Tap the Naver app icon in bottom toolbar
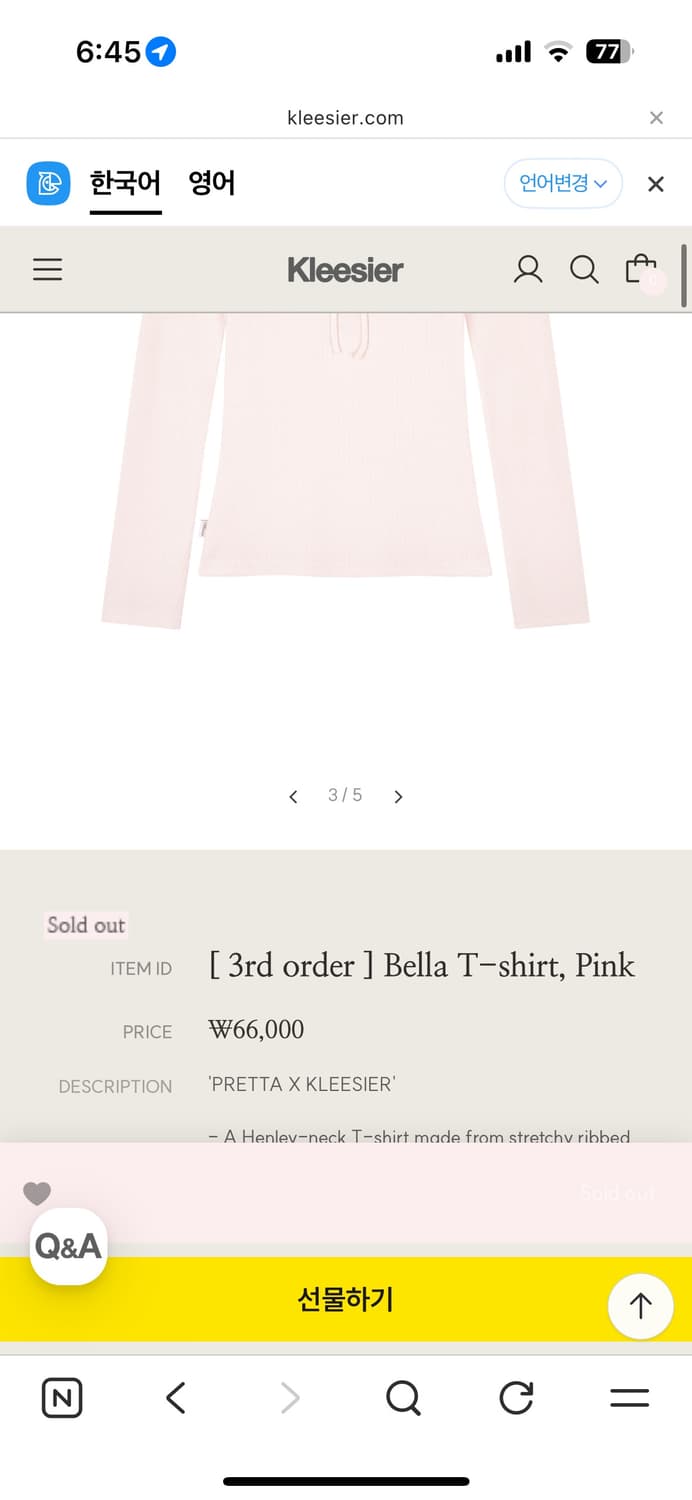Screen dimensions: 692x1500 (x=61, y=1398)
